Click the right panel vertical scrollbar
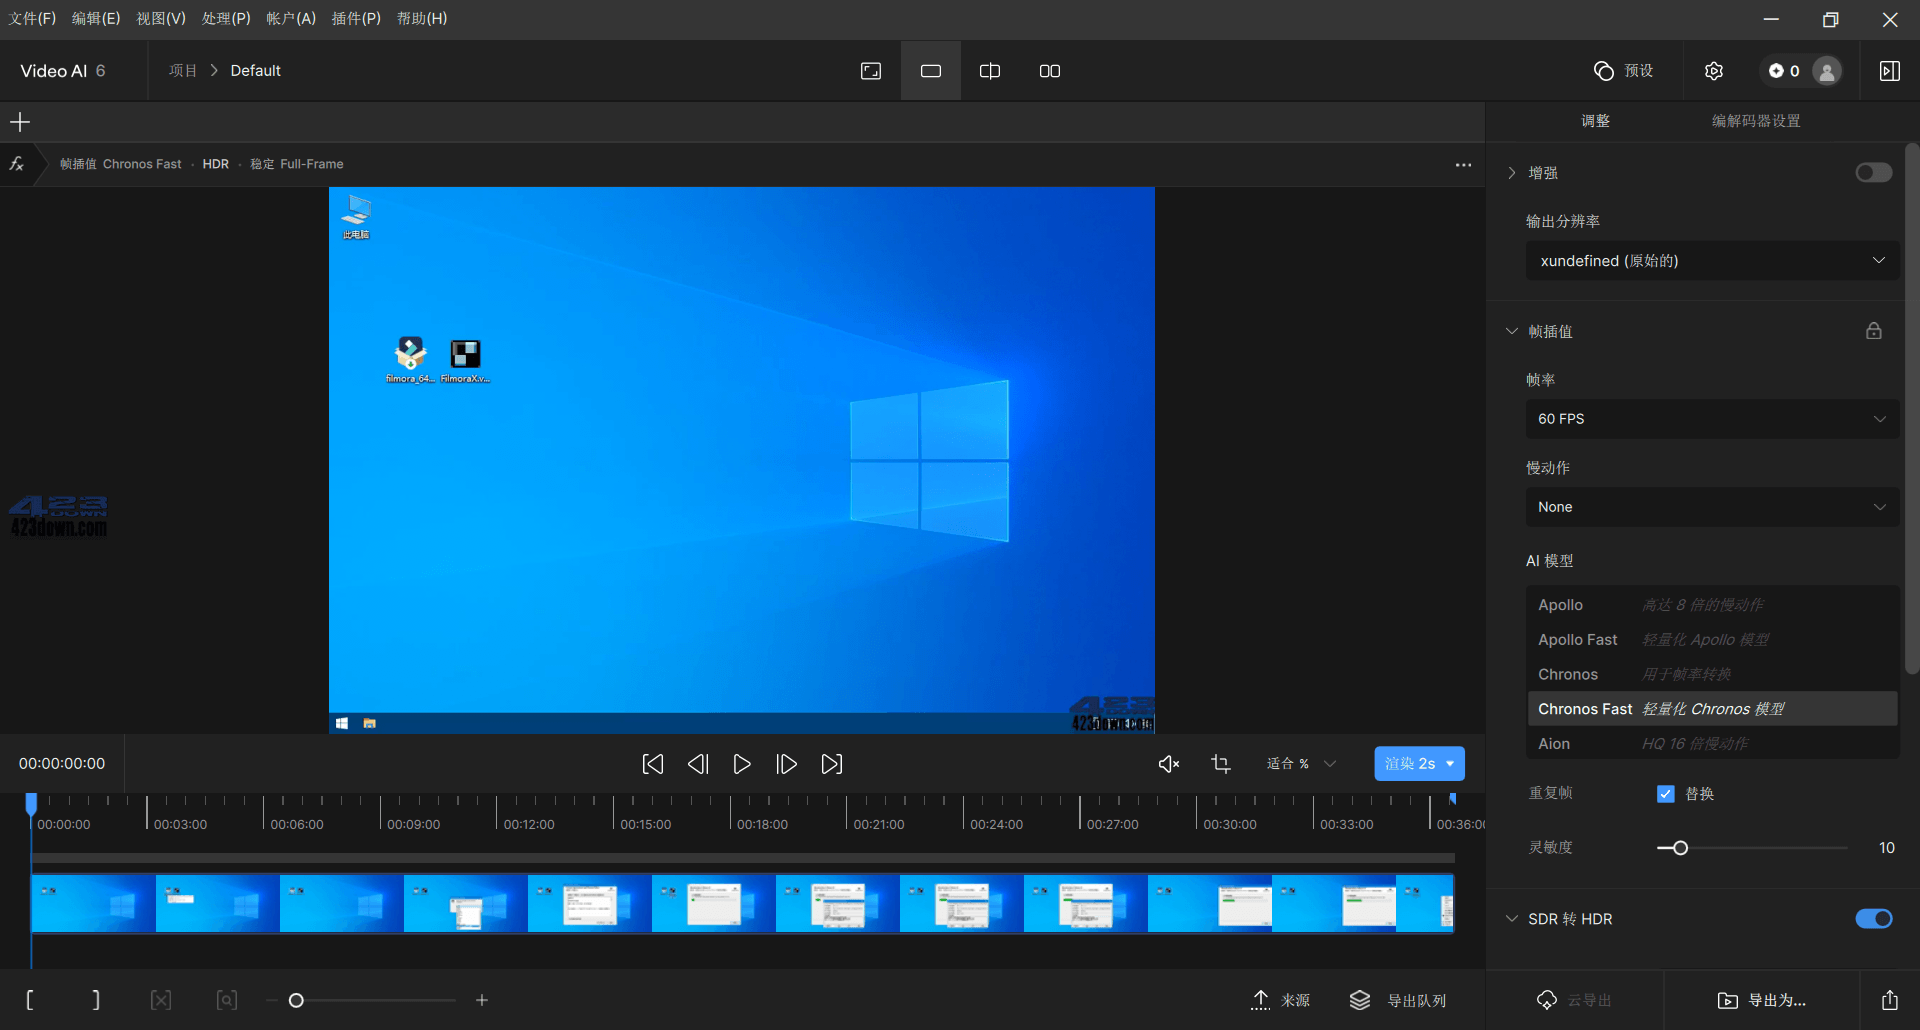Image resolution: width=1920 pixels, height=1030 pixels. 1911,410
